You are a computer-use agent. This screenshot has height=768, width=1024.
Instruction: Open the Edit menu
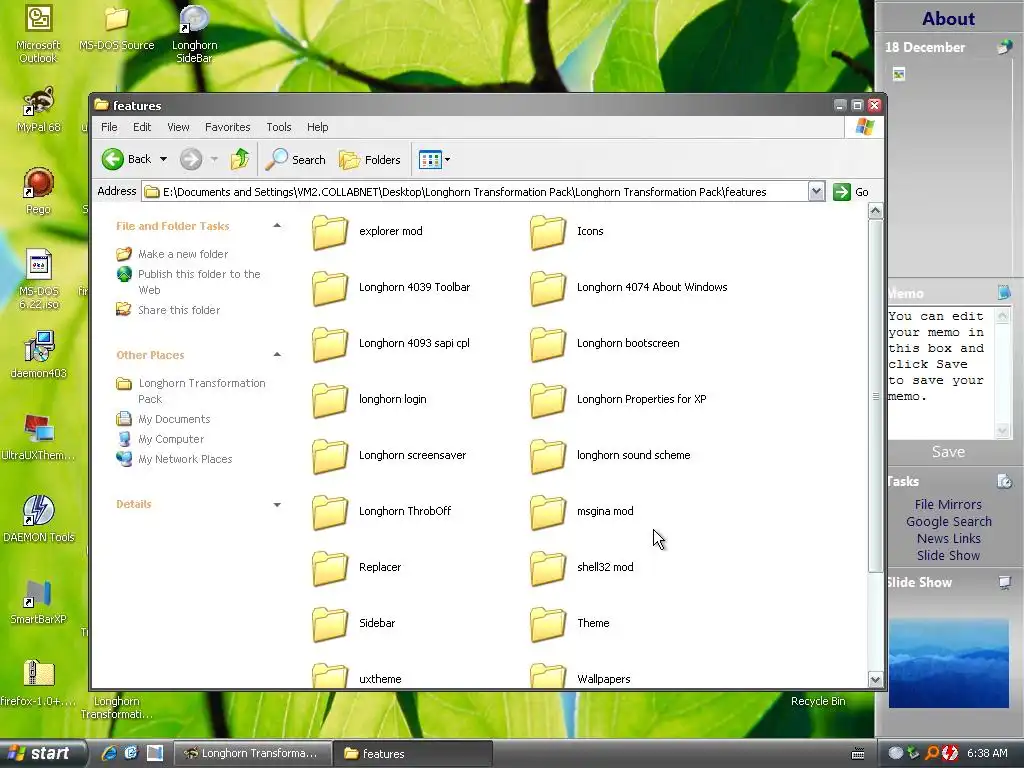coord(142,127)
